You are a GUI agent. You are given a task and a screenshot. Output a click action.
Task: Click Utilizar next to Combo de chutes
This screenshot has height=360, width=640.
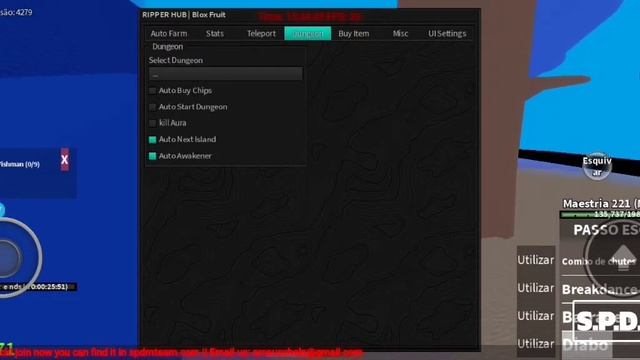(x=536, y=260)
